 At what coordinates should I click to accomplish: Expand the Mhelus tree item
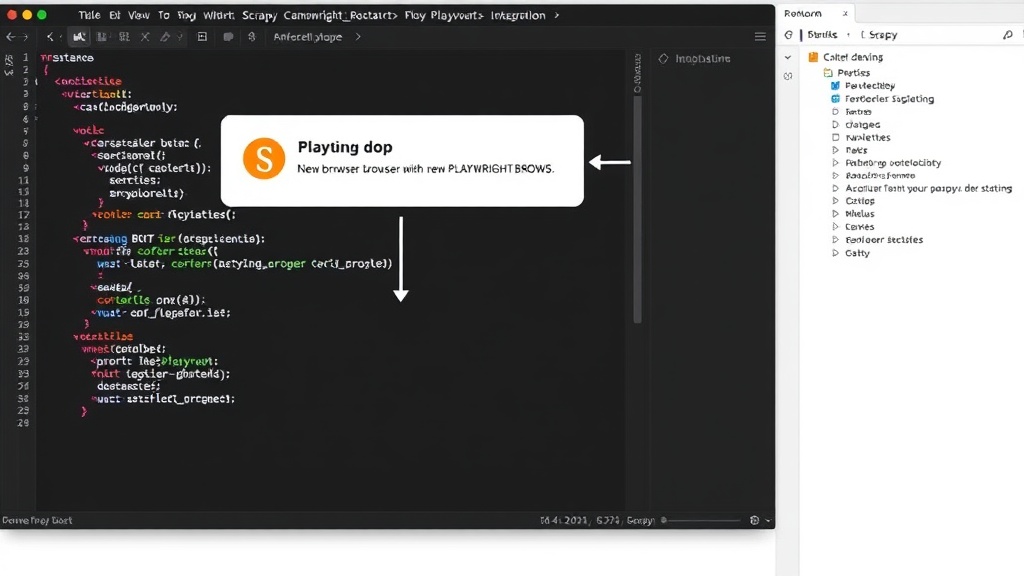tap(835, 214)
